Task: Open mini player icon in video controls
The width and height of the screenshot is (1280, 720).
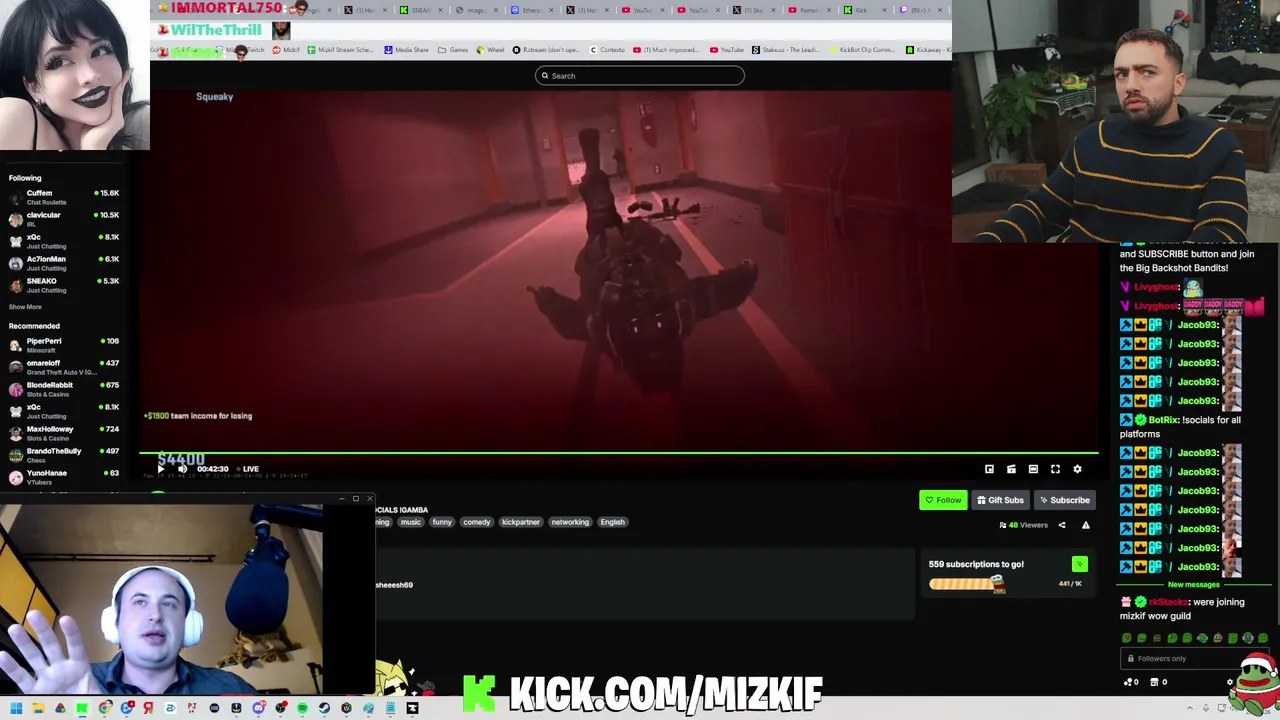Action: [989, 469]
